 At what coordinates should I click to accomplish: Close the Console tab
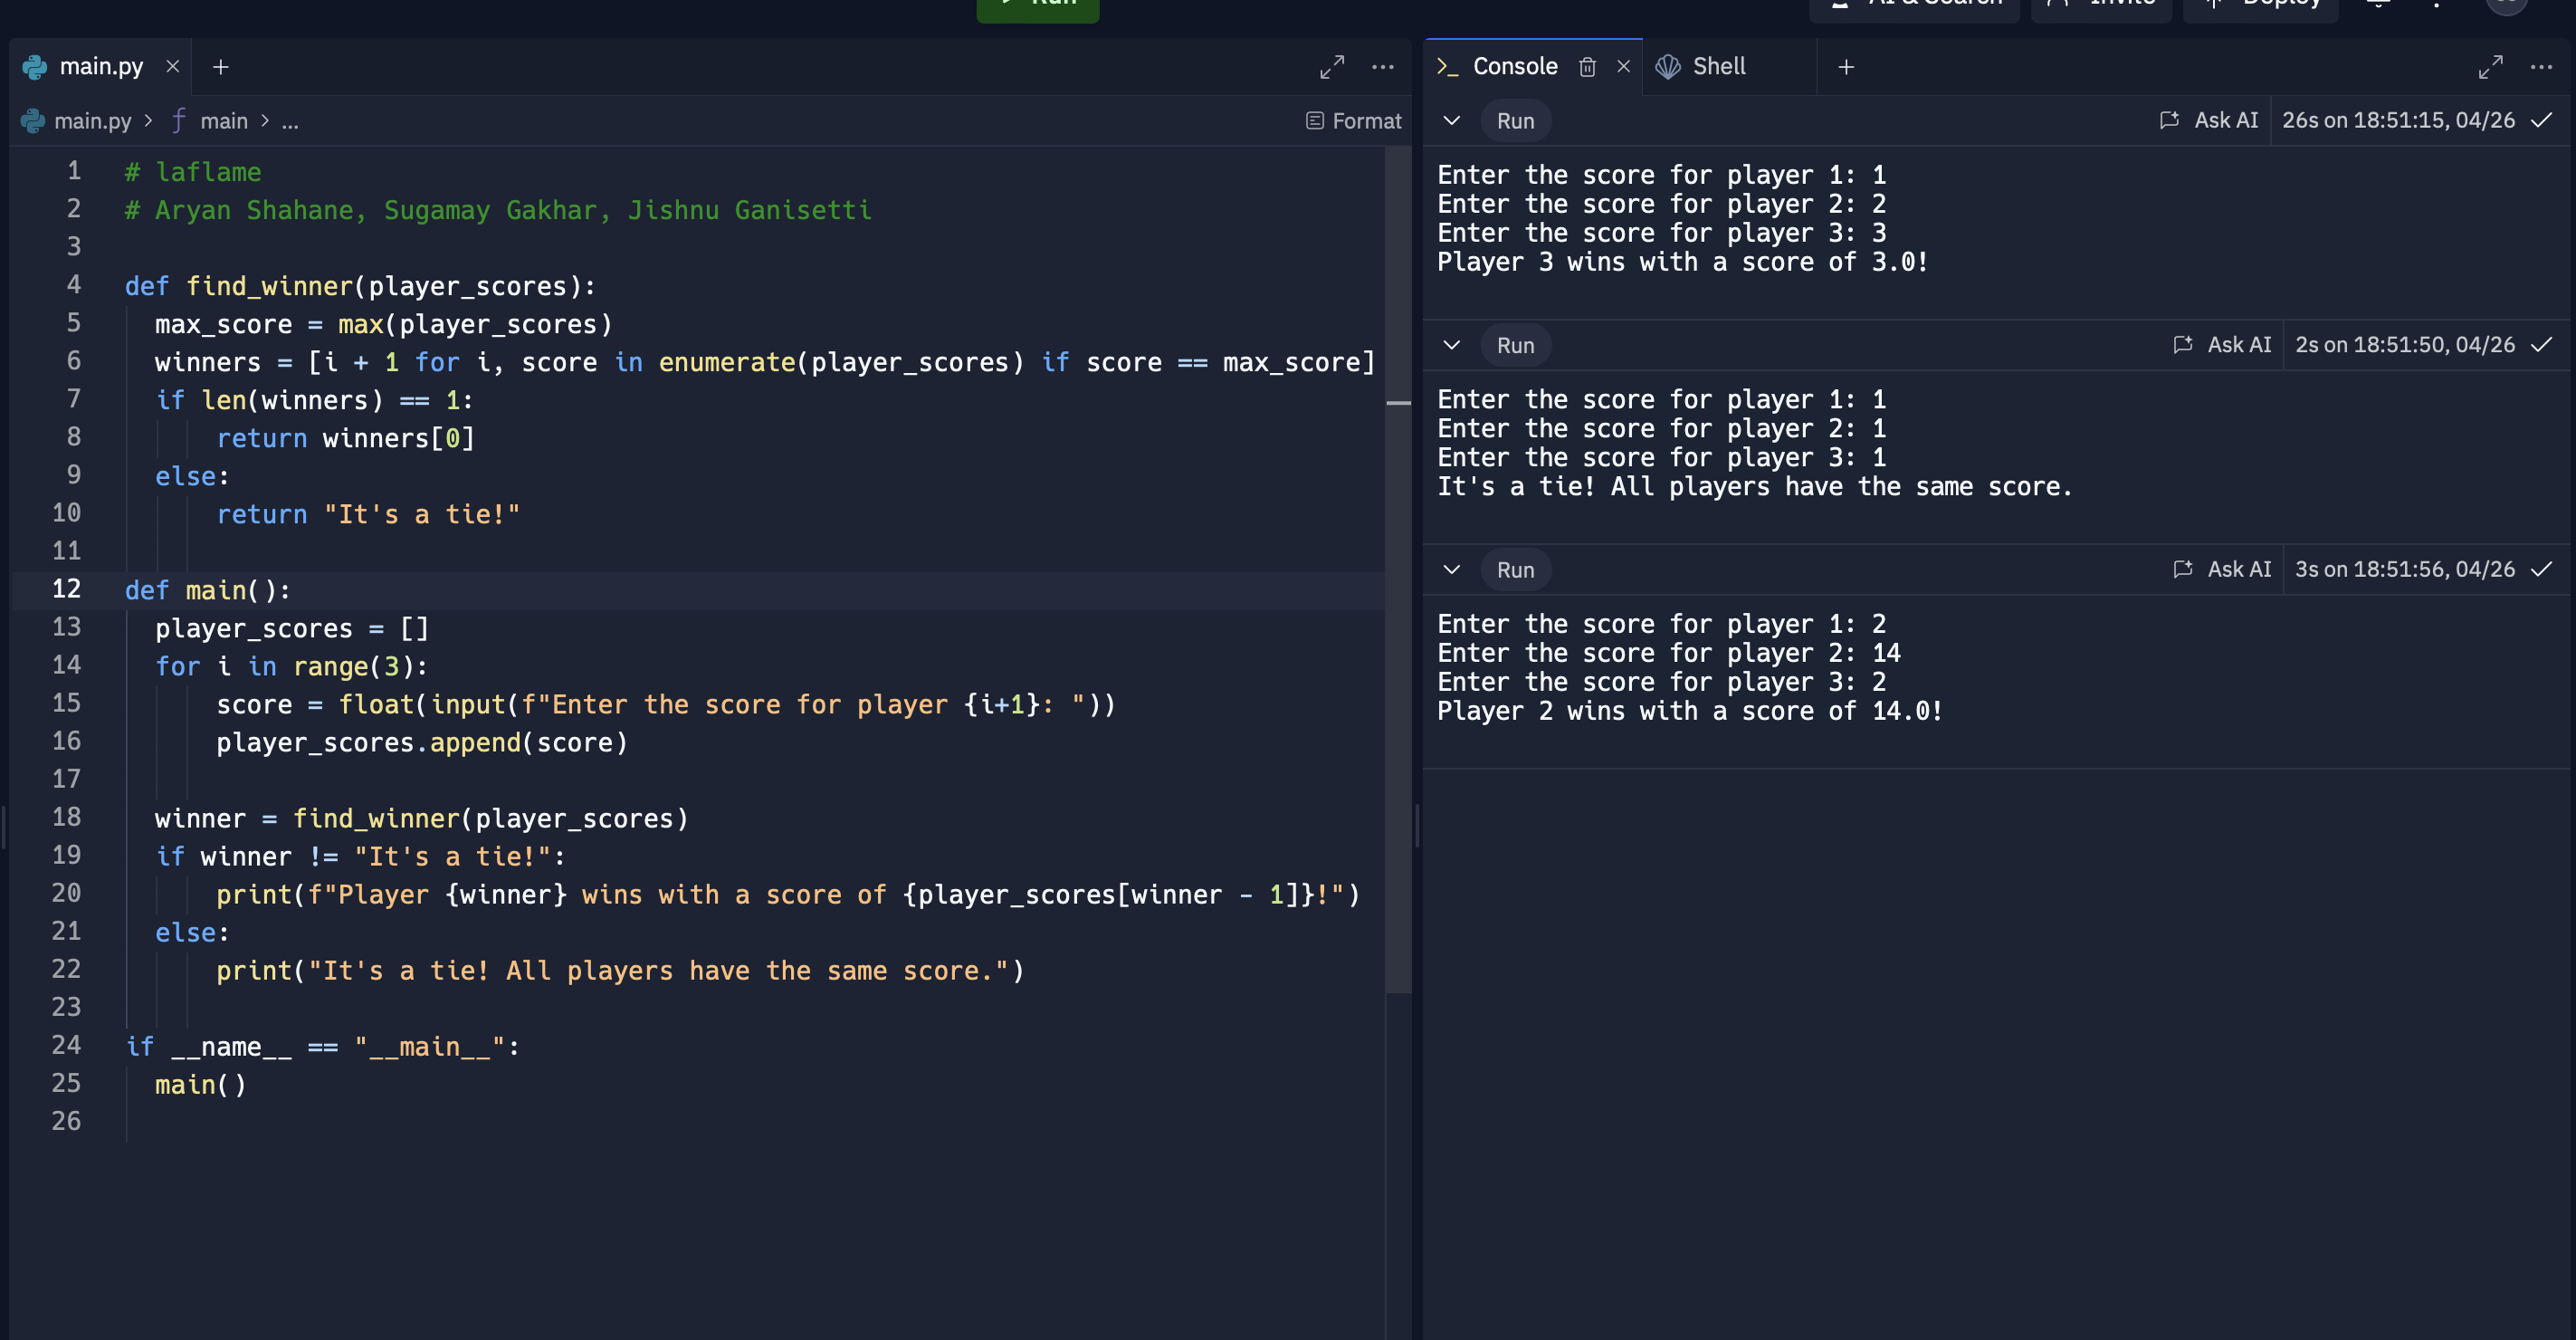pyautogui.click(x=1624, y=67)
